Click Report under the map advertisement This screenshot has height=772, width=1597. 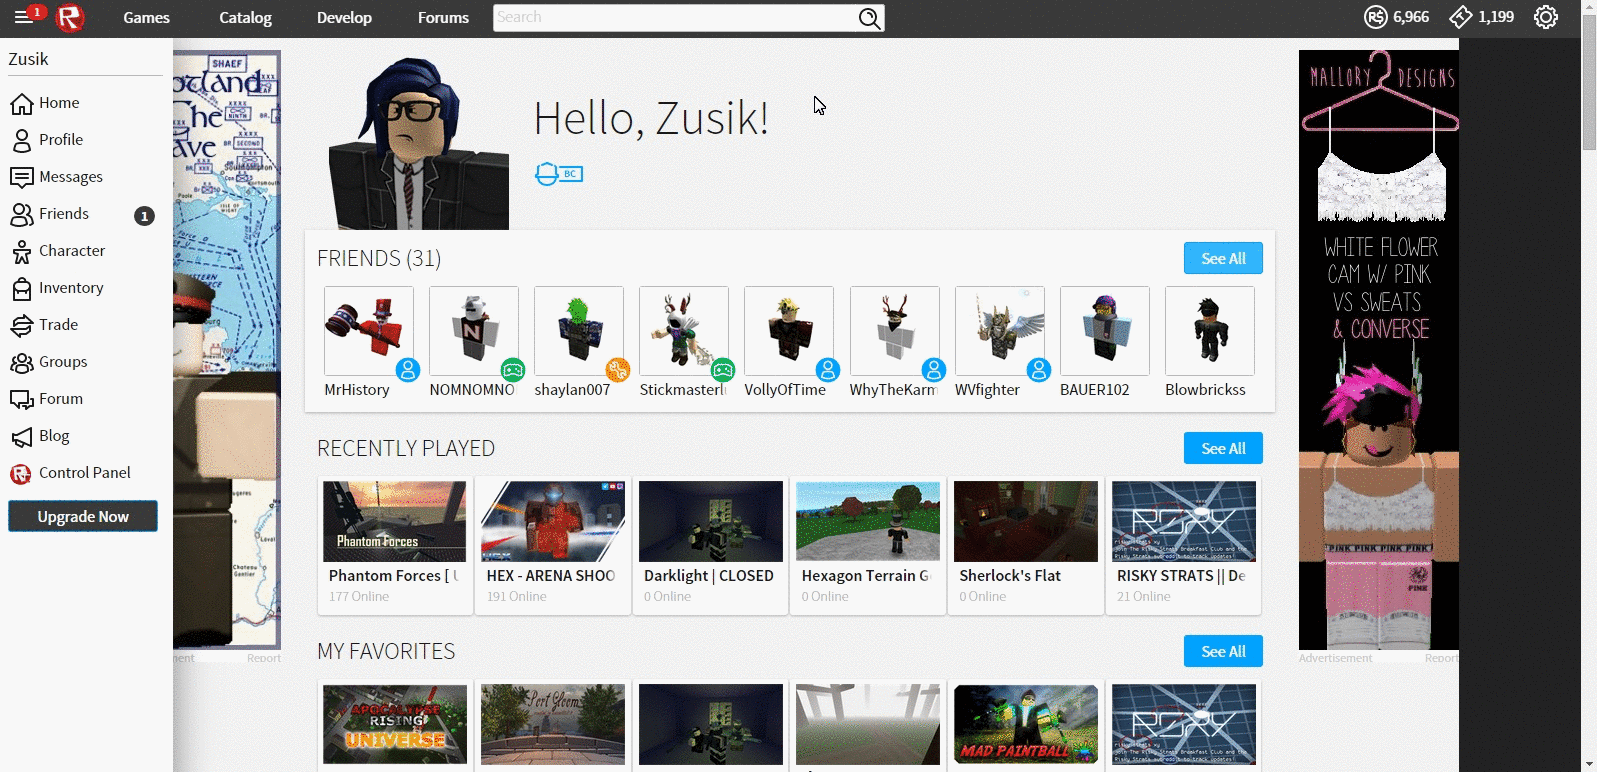coord(264,658)
